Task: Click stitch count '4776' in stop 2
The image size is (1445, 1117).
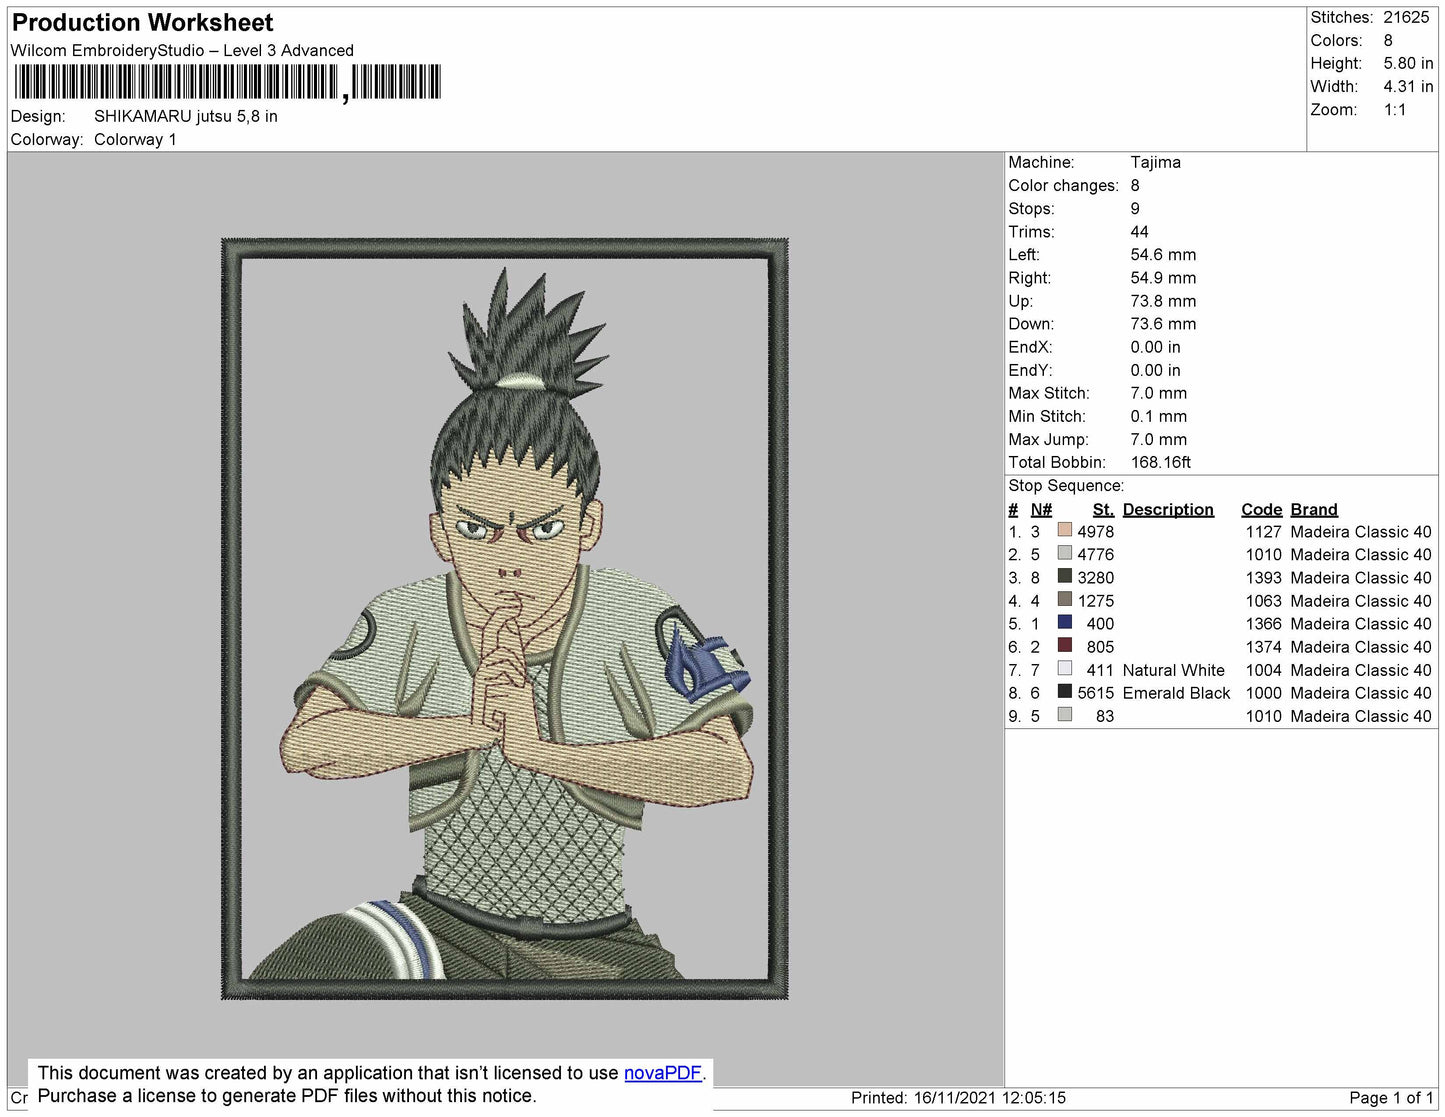Action: click(1095, 555)
